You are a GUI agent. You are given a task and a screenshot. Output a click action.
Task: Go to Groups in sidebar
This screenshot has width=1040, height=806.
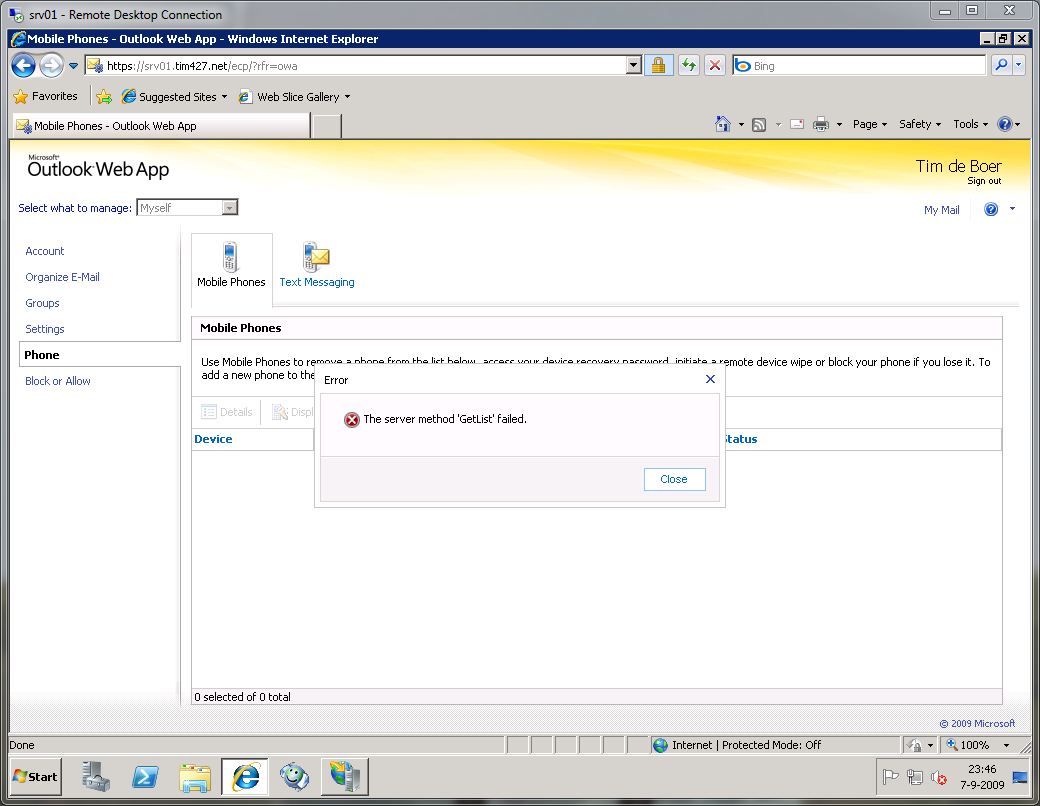[x=42, y=303]
